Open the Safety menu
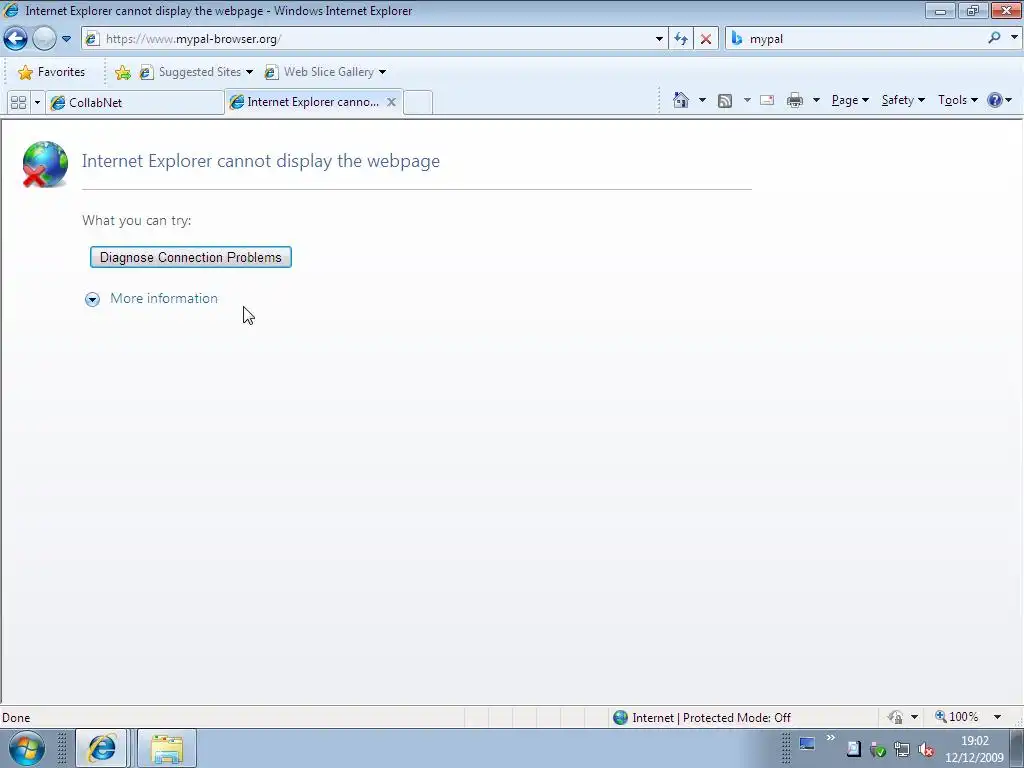The height and width of the screenshot is (768, 1024). pos(903,100)
